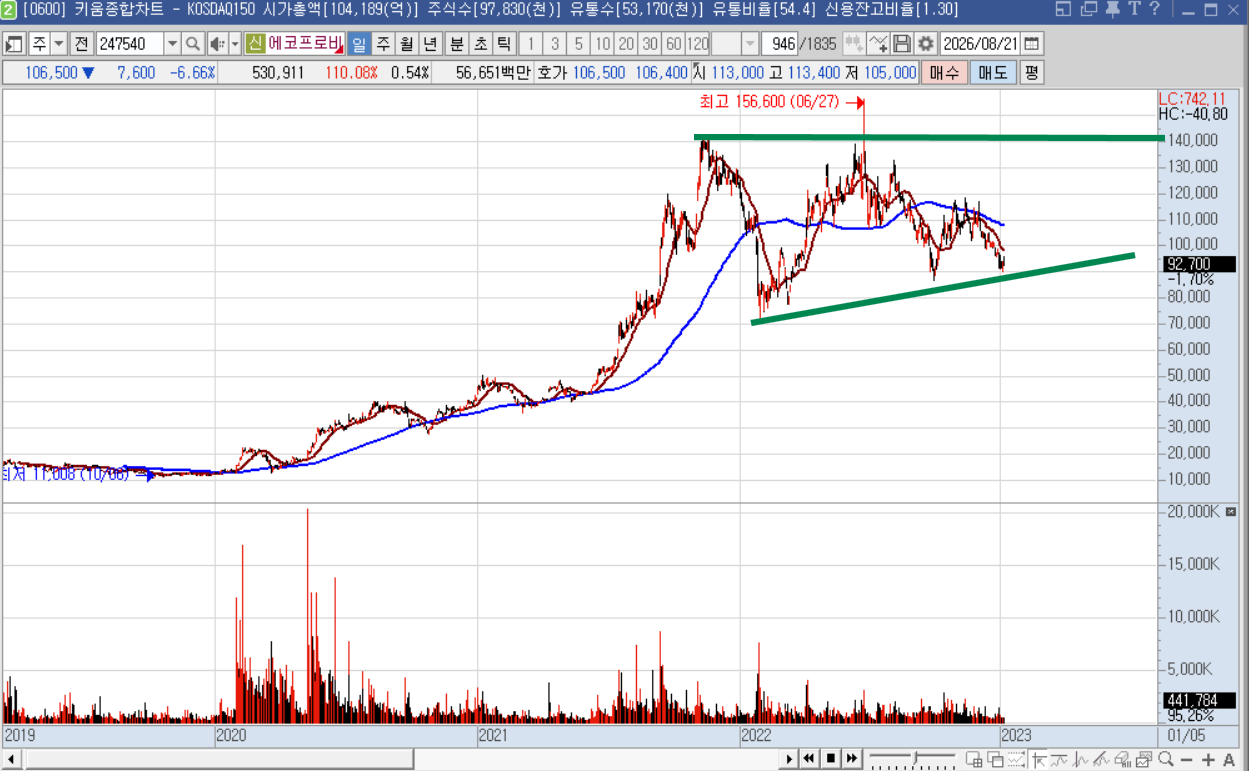Image resolution: width=1249 pixels, height=771 pixels.
Task: Click the date field 2026/08/21
Action: click(980, 45)
